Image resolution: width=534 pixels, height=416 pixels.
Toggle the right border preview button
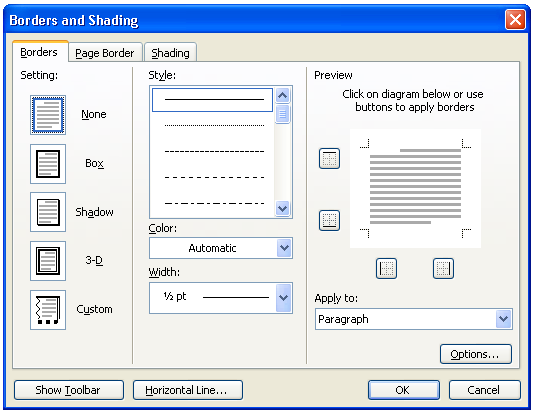(443, 269)
